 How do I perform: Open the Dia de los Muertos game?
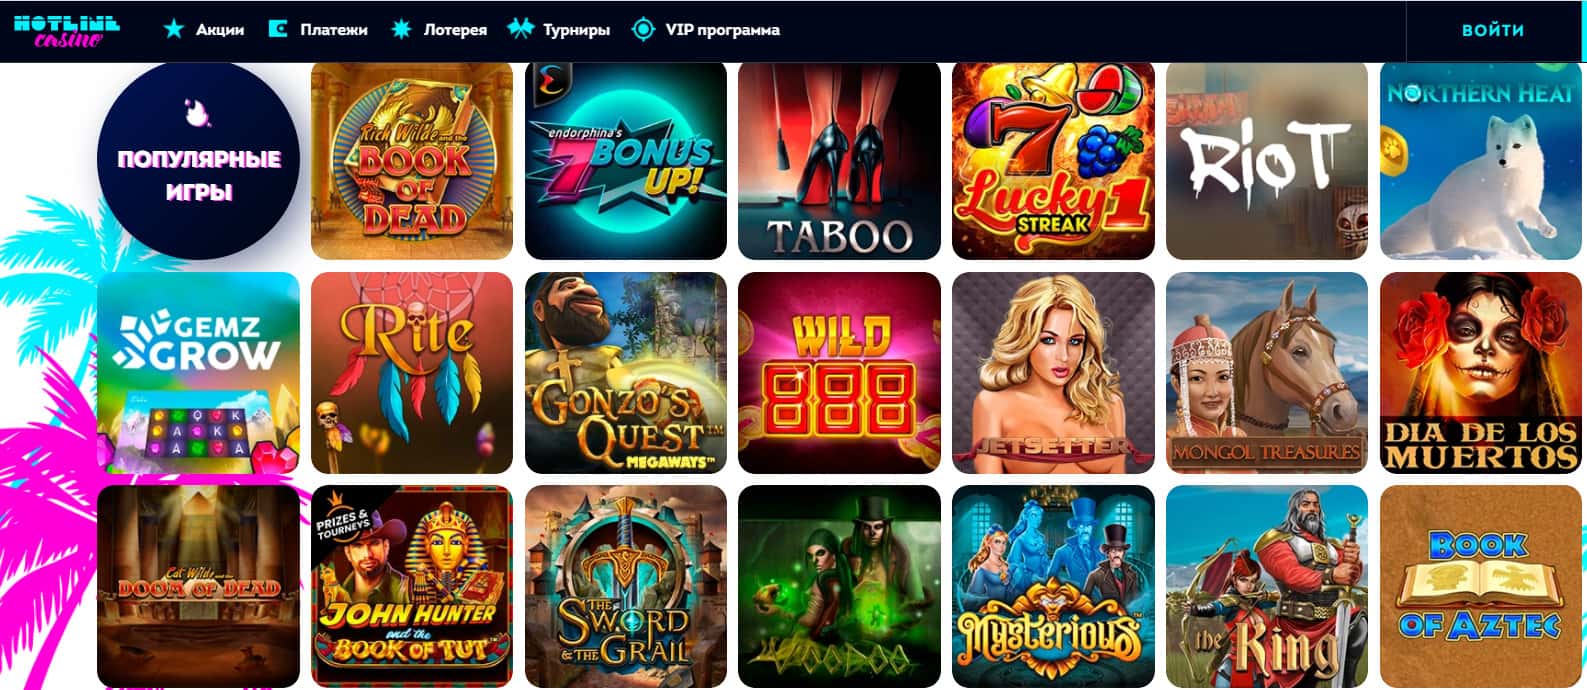(x=1481, y=373)
